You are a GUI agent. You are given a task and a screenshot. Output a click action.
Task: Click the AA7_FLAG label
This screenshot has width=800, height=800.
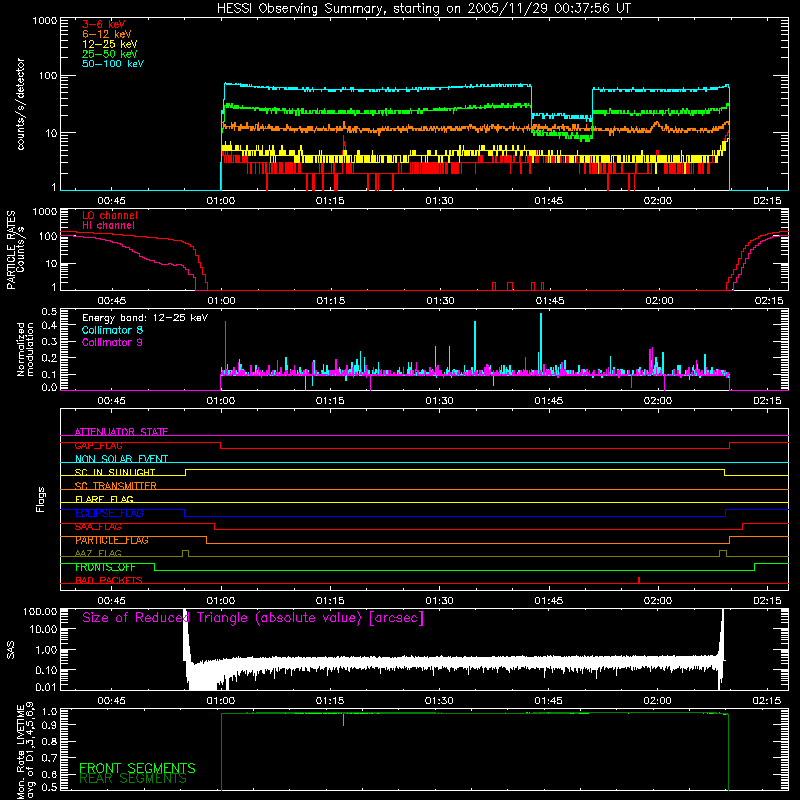(x=98, y=553)
